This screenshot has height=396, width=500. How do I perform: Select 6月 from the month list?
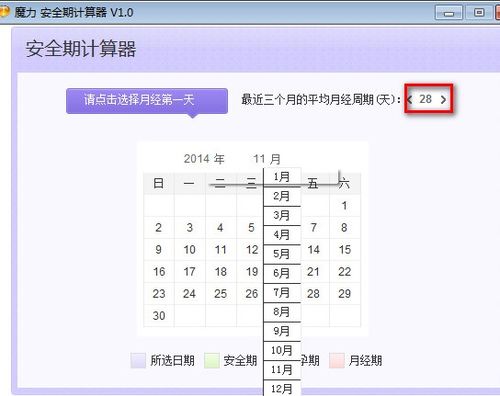(282, 273)
